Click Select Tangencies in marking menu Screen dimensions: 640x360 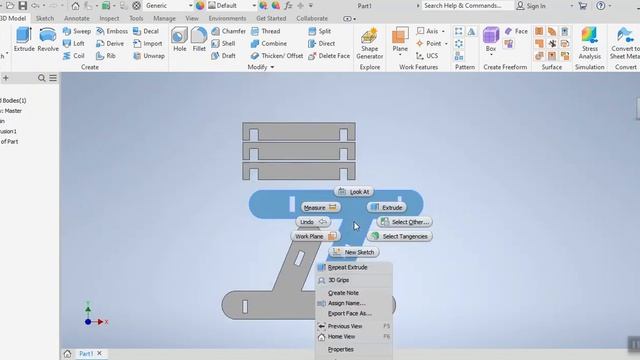tap(400, 236)
